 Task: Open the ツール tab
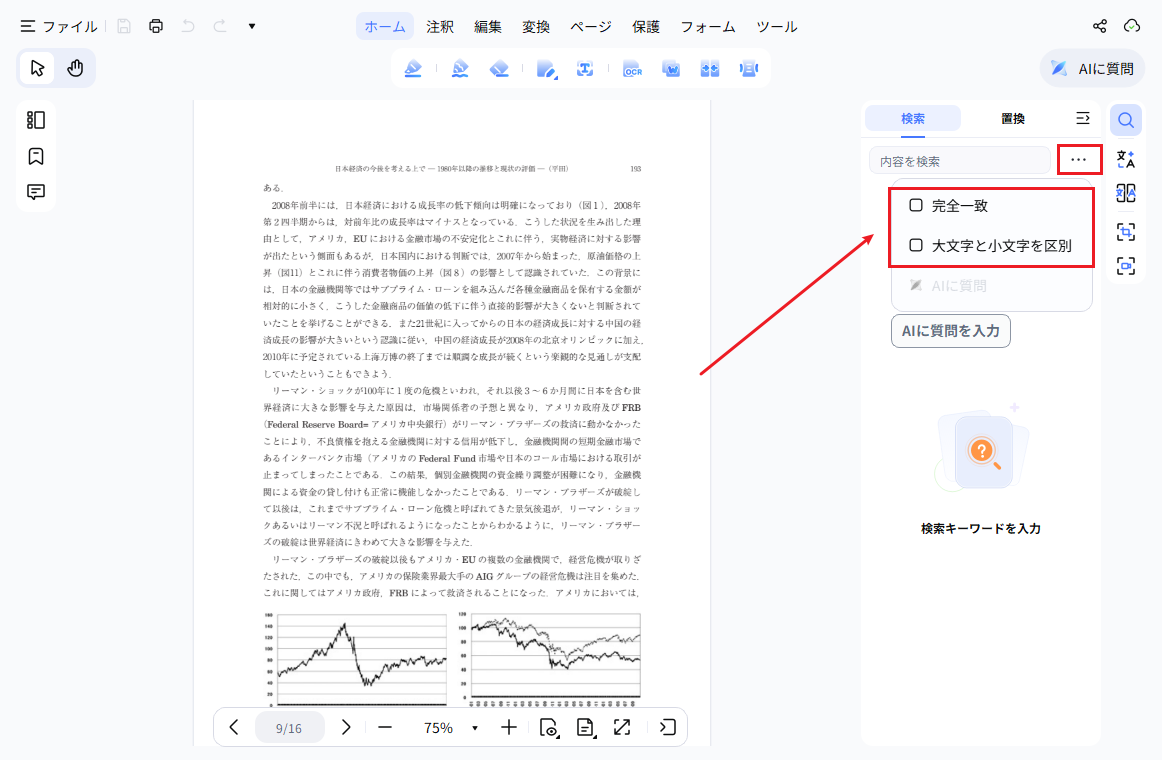click(777, 27)
